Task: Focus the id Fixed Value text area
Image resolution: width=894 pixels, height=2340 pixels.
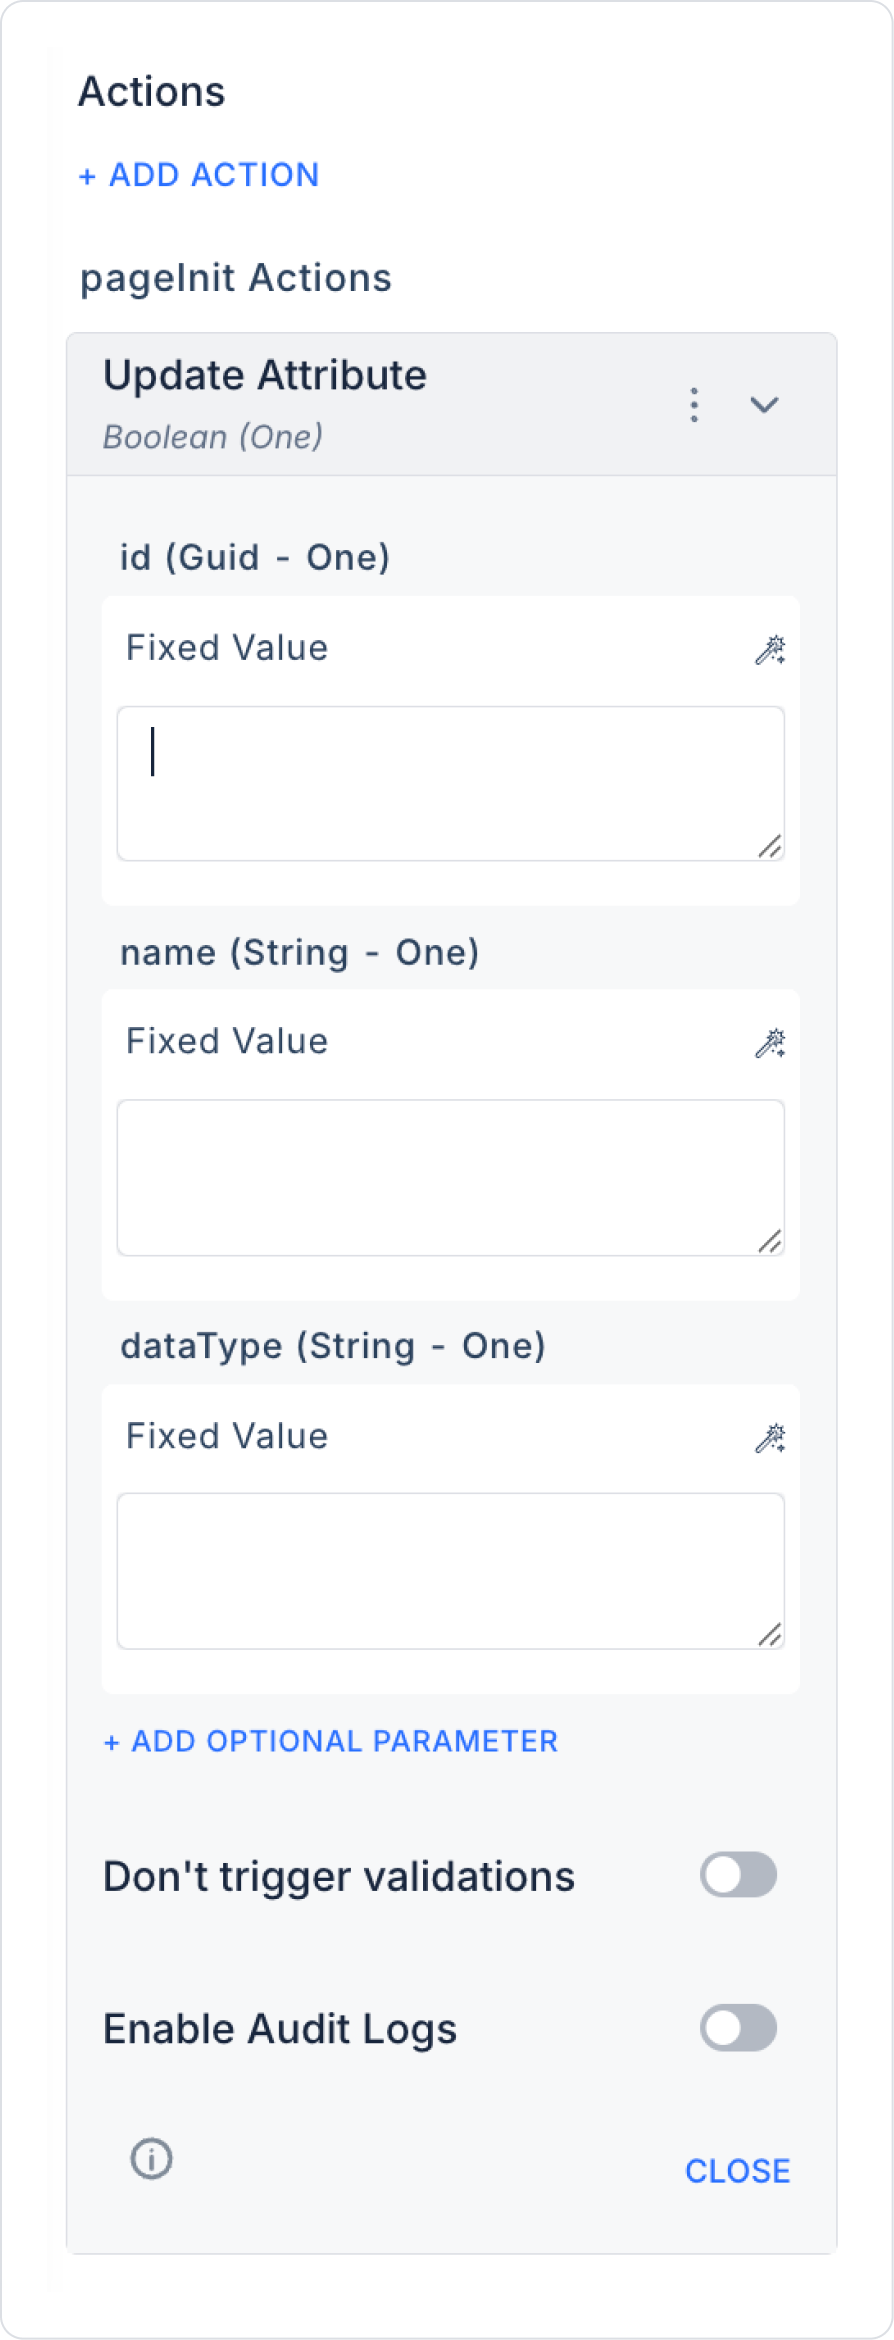Action: pos(450,783)
